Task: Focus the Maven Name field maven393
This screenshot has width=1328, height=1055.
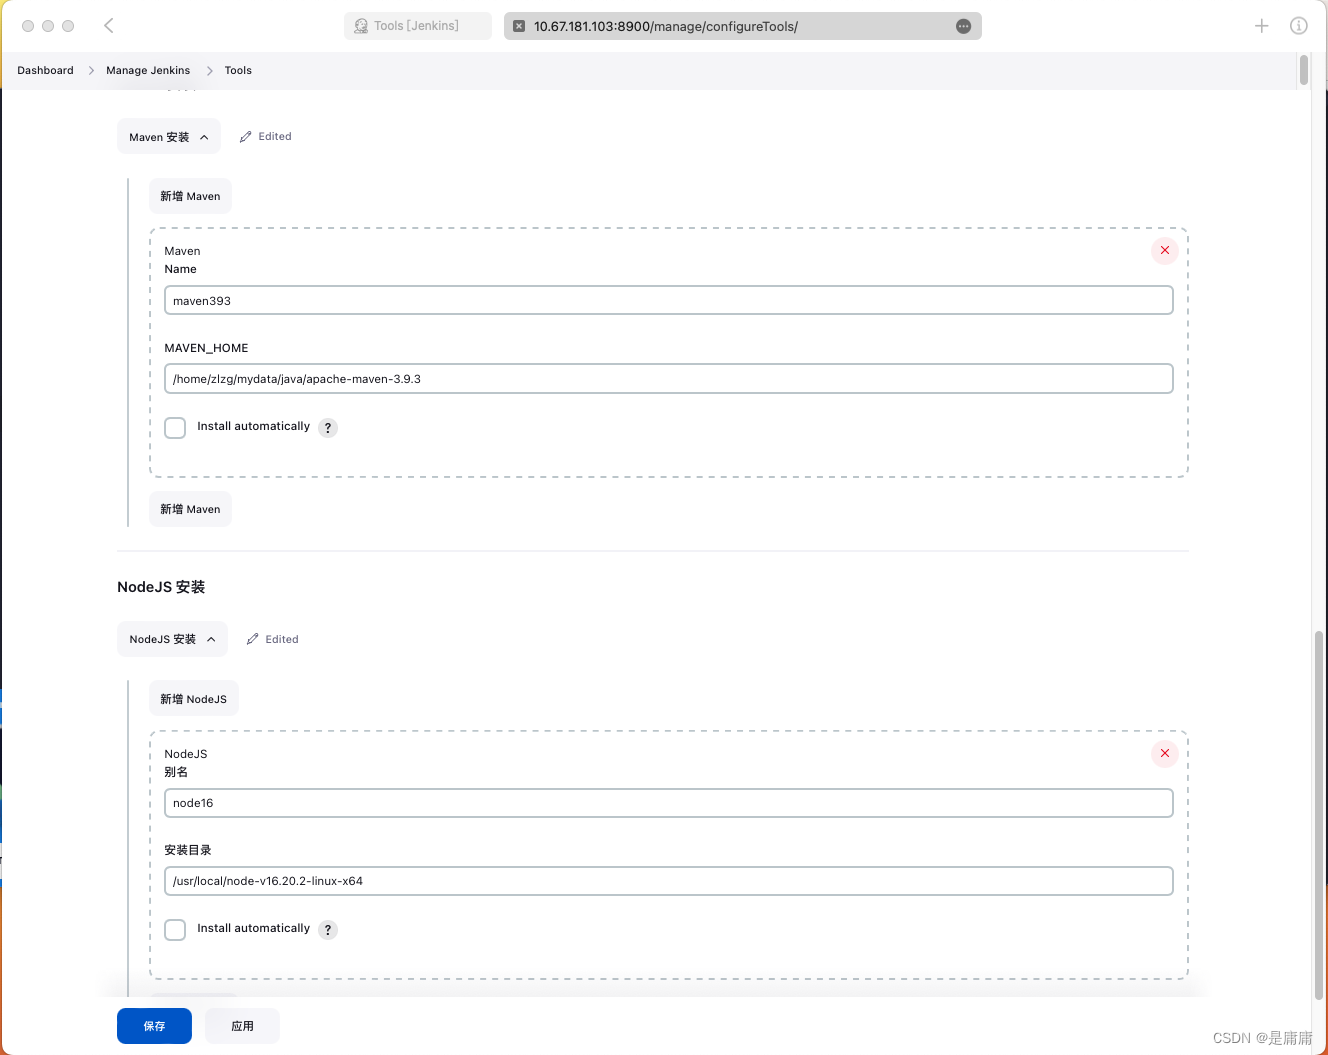Action: pos(668,300)
